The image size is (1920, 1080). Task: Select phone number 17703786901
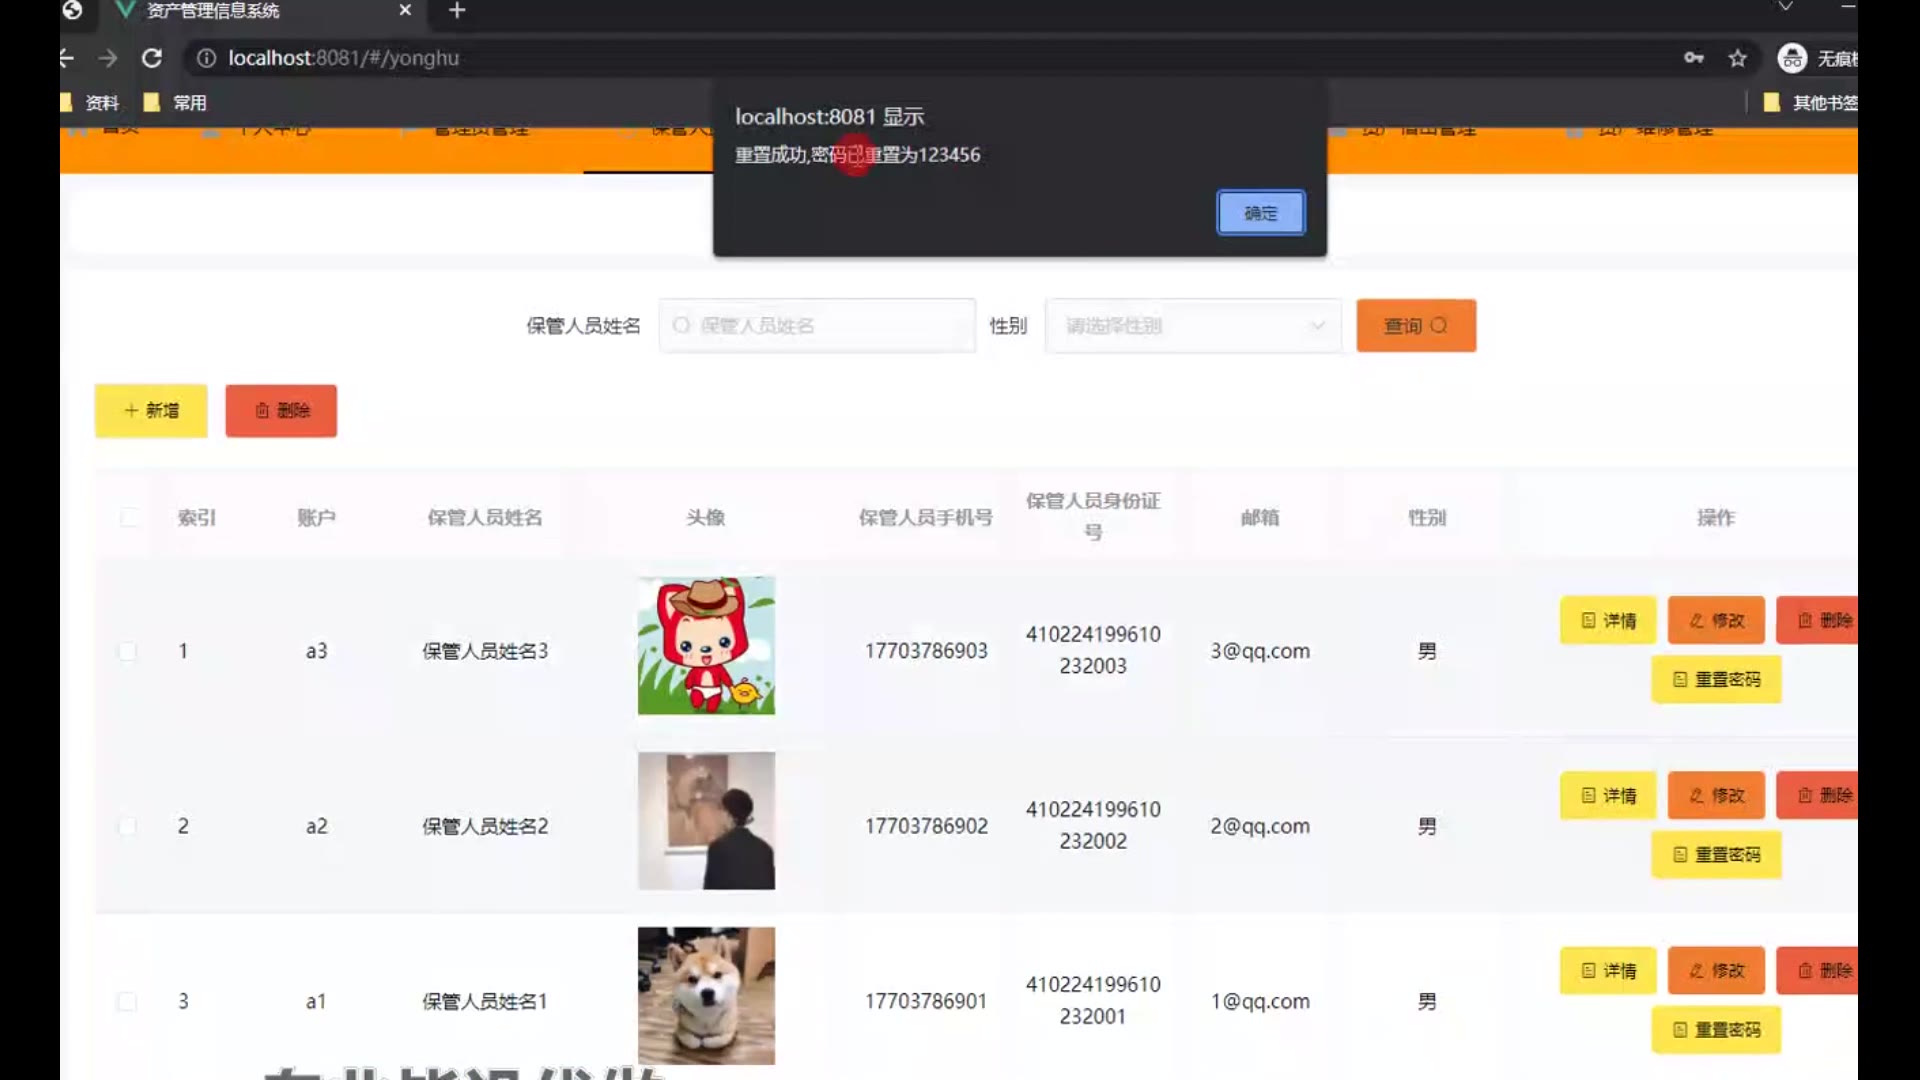tap(926, 1001)
